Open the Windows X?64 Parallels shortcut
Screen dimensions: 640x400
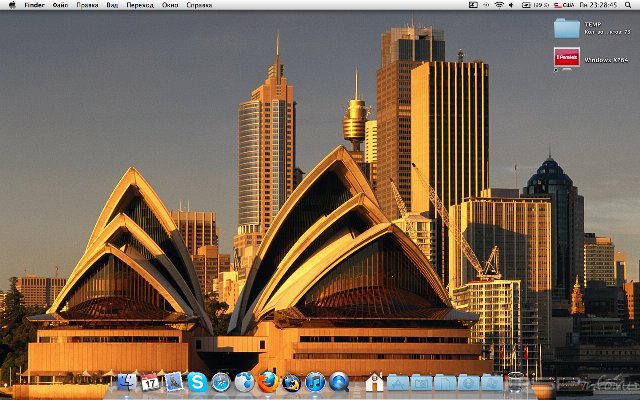567,58
